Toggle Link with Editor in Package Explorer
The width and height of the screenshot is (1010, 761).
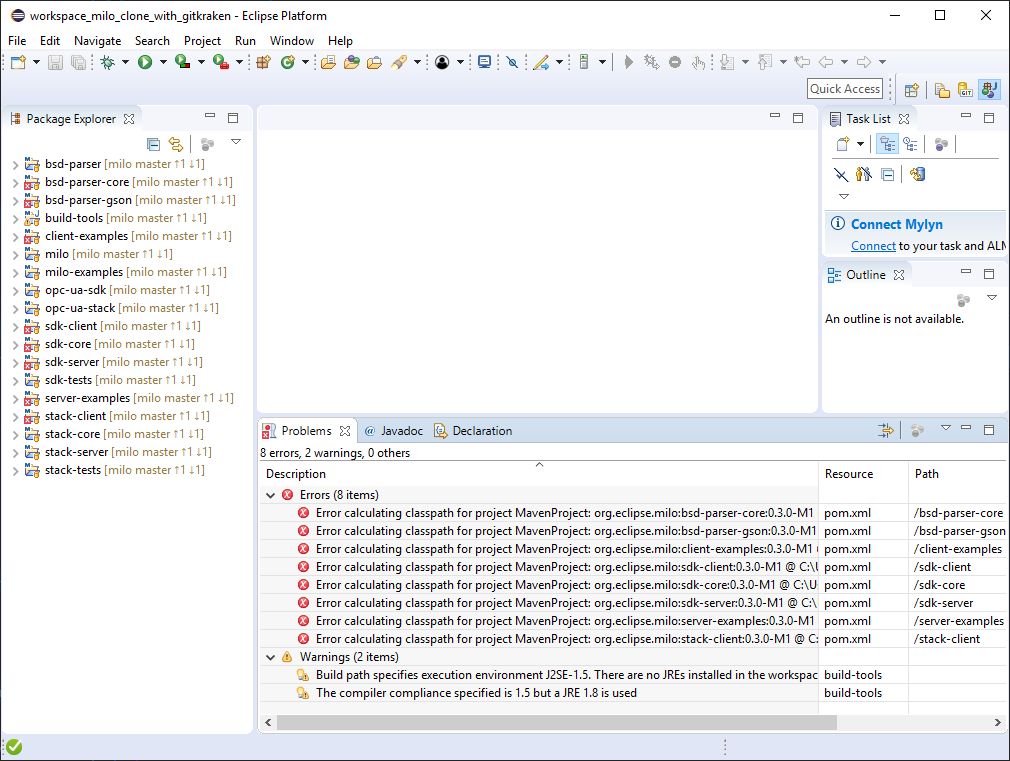175,144
